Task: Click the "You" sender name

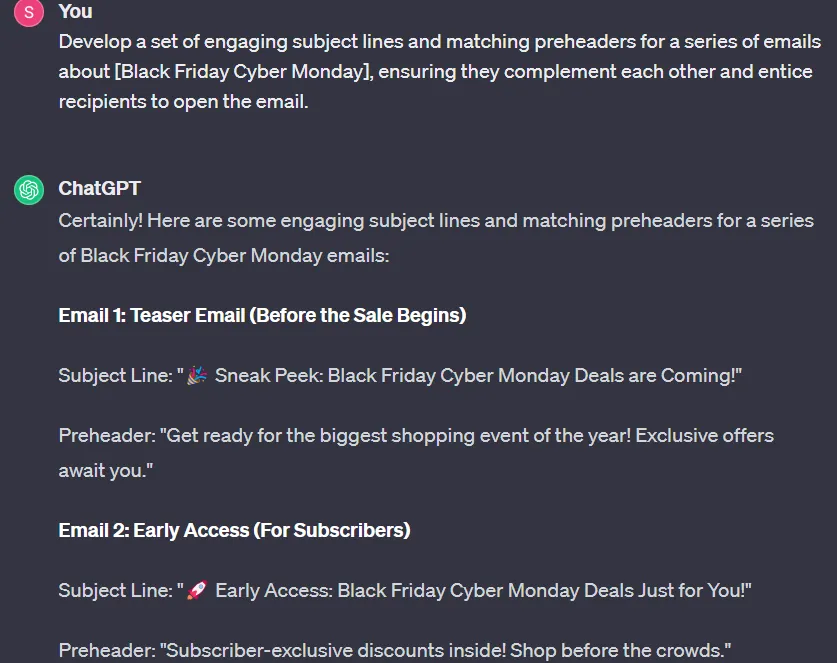Action: (x=76, y=12)
